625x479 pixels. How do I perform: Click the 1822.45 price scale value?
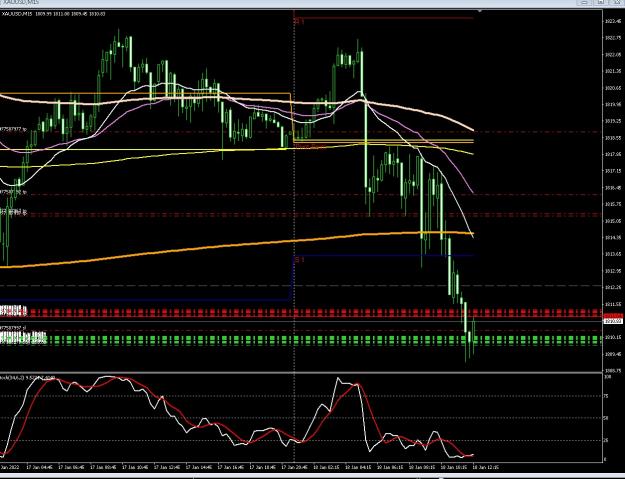click(x=613, y=21)
